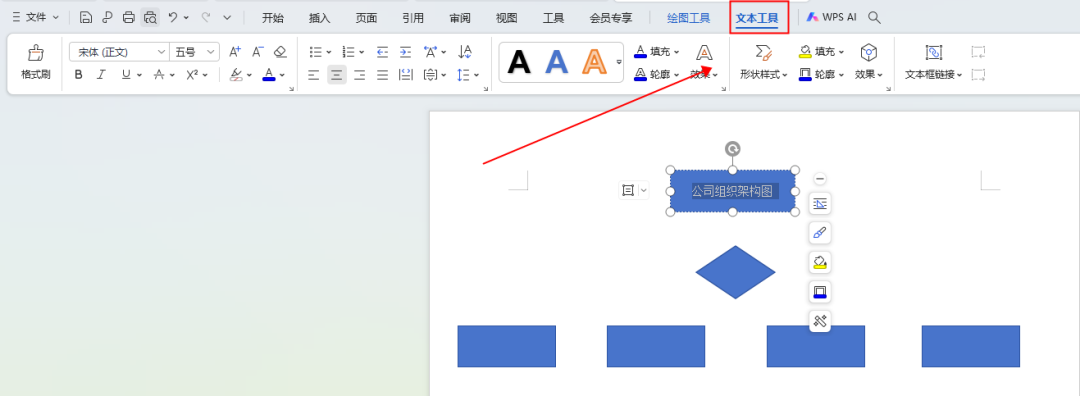The height and width of the screenshot is (396, 1080).
Task: Click the brush style icon in floating toolbar
Action: (820, 233)
